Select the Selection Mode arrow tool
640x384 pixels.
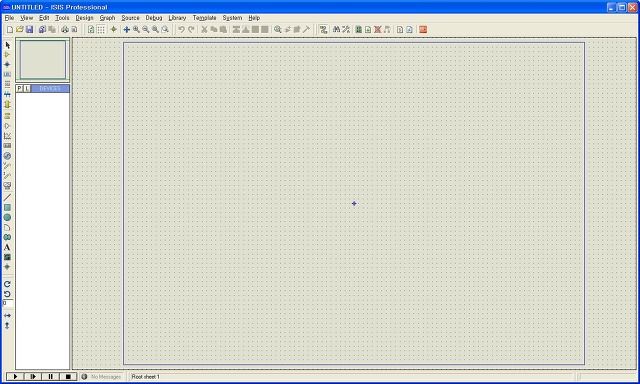click(7, 45)
